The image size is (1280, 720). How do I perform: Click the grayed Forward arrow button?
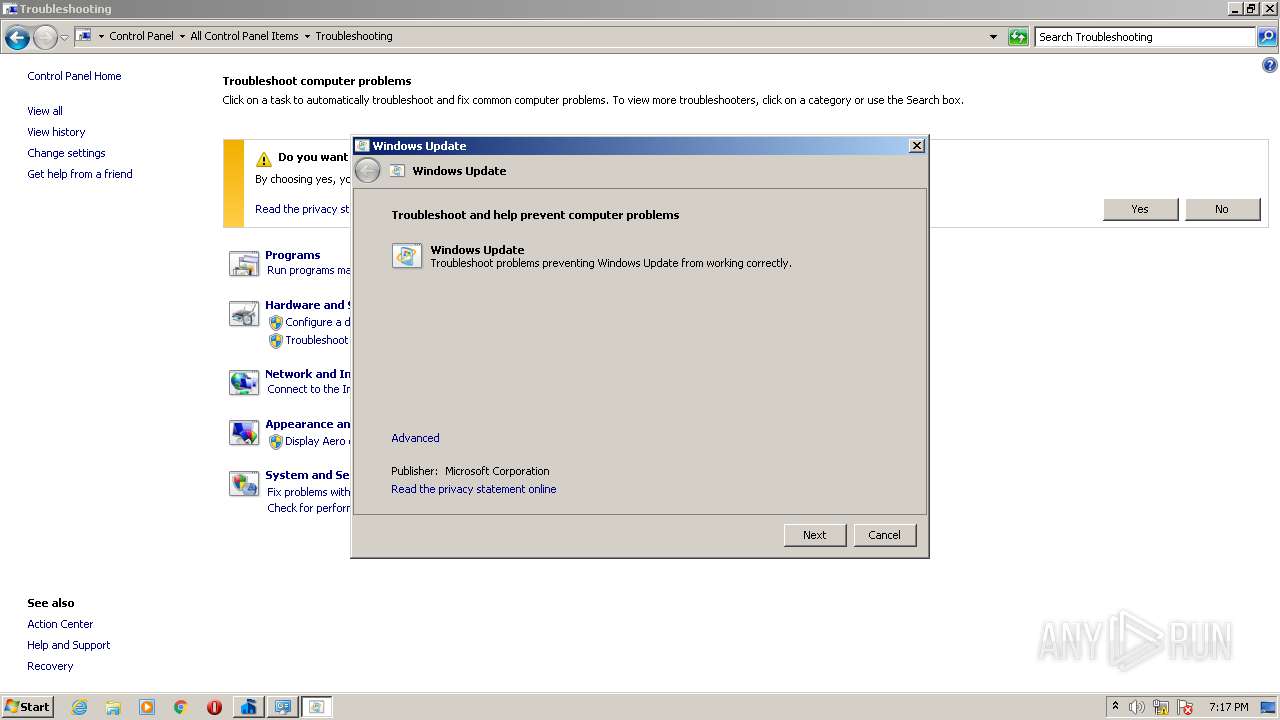pyautogui.click(x=45, y=38)
